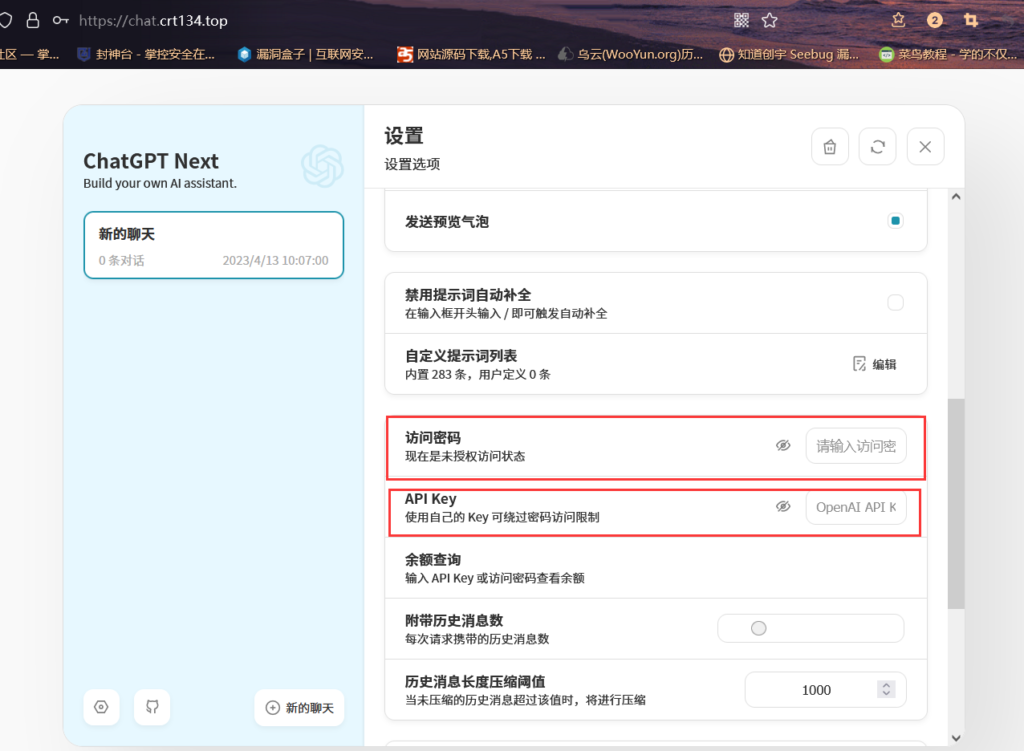Toggle the 发送预览气泡 checkbox
This screenshot has height=751, width=1024.
coord(895,221)
